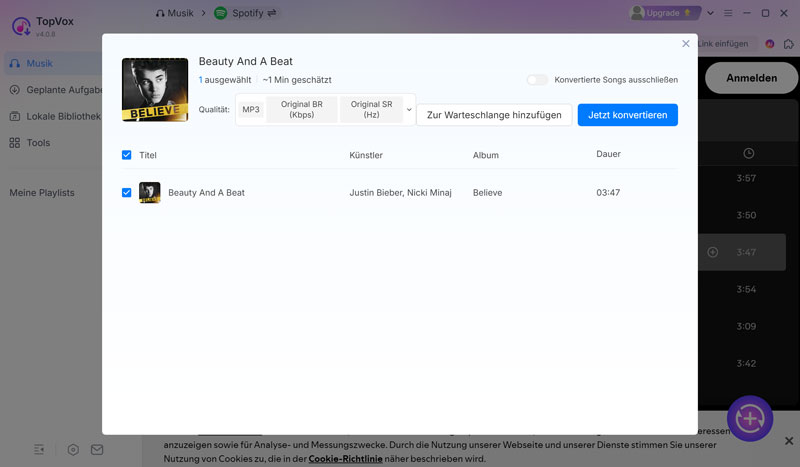The height and width of the screenshot is (467, 800).
Task: Uncheck the Beauty And A Beat checkbox
Action: 127,192
